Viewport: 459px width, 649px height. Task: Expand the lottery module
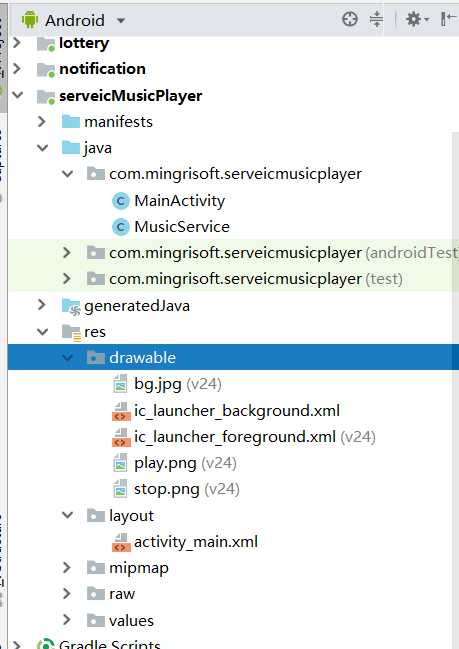tap(17, 42)
